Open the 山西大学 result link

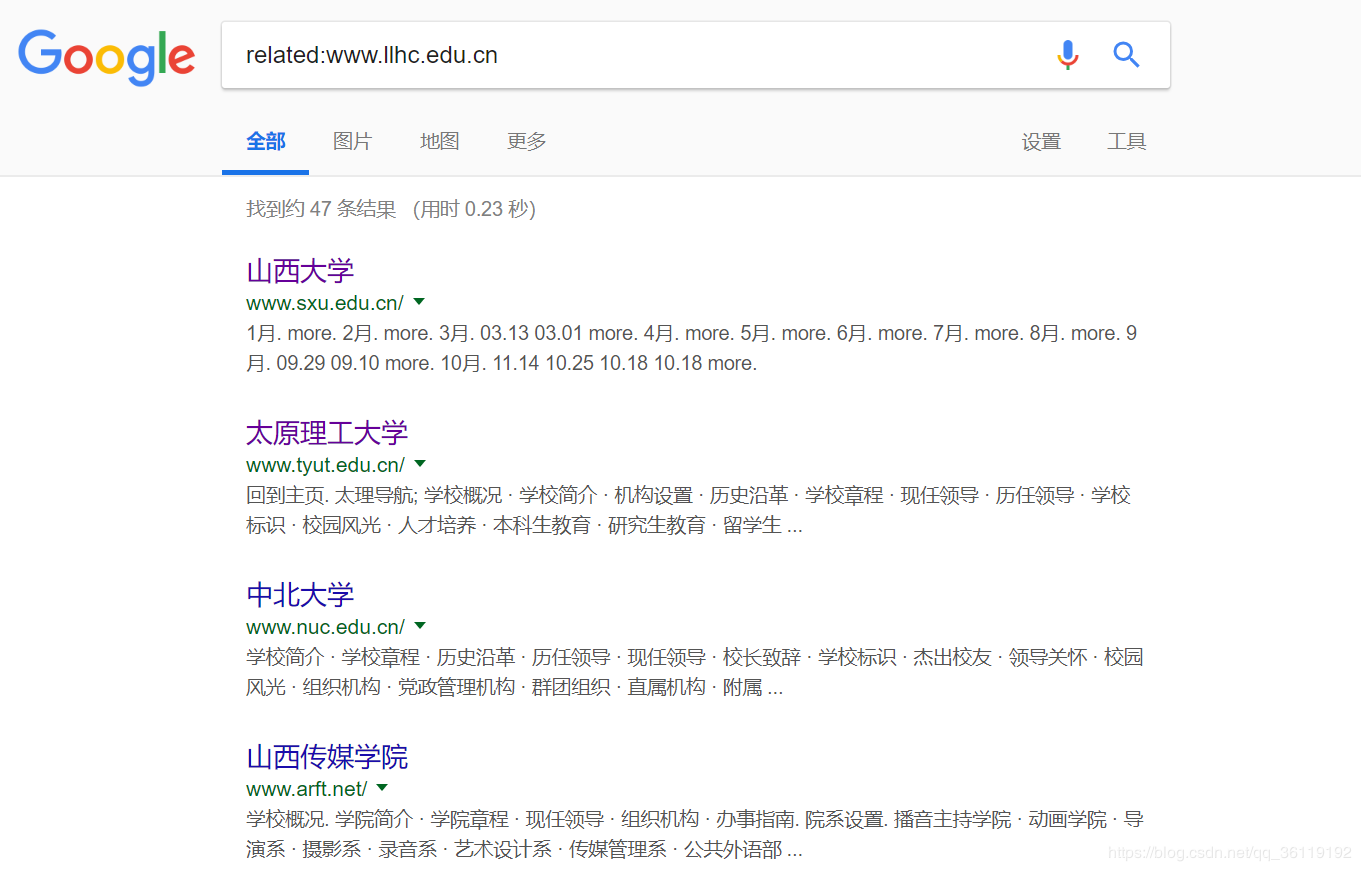pyautogui.click(x=300, y=271)
